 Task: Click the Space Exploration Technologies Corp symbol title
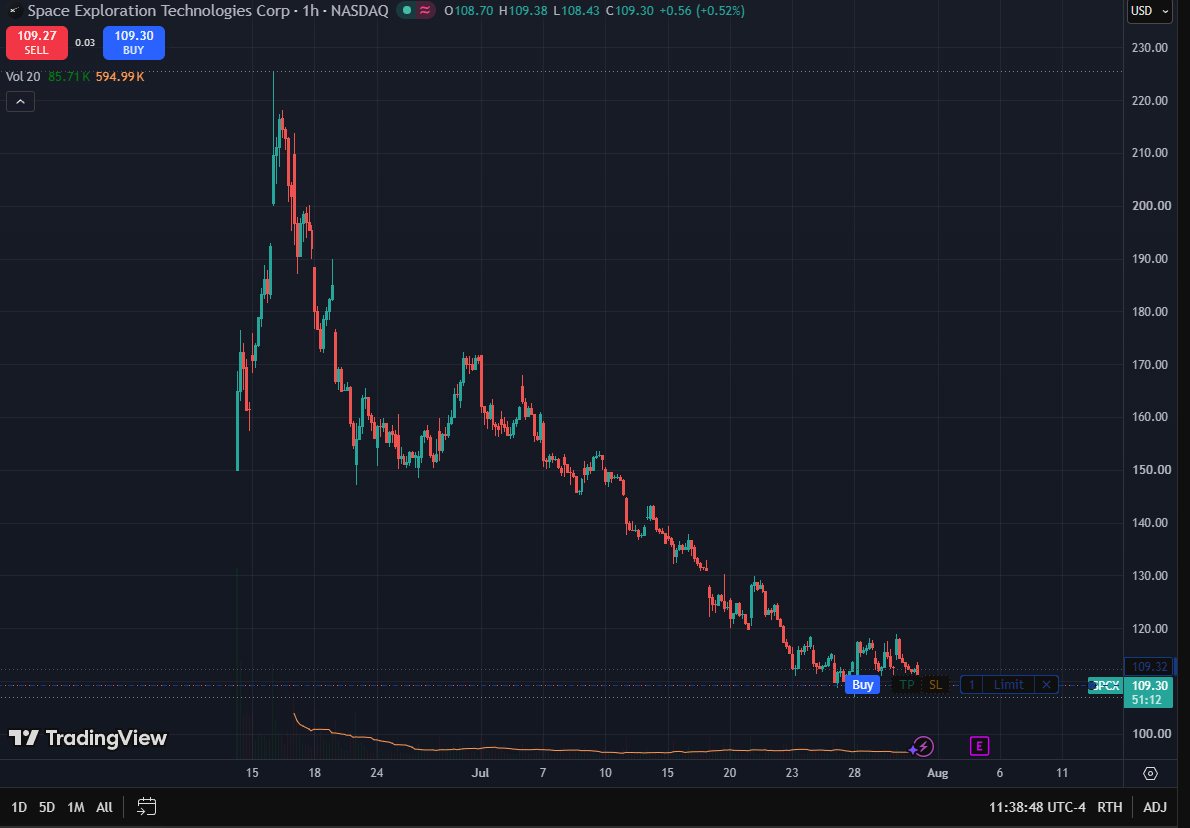pos(159,11)
